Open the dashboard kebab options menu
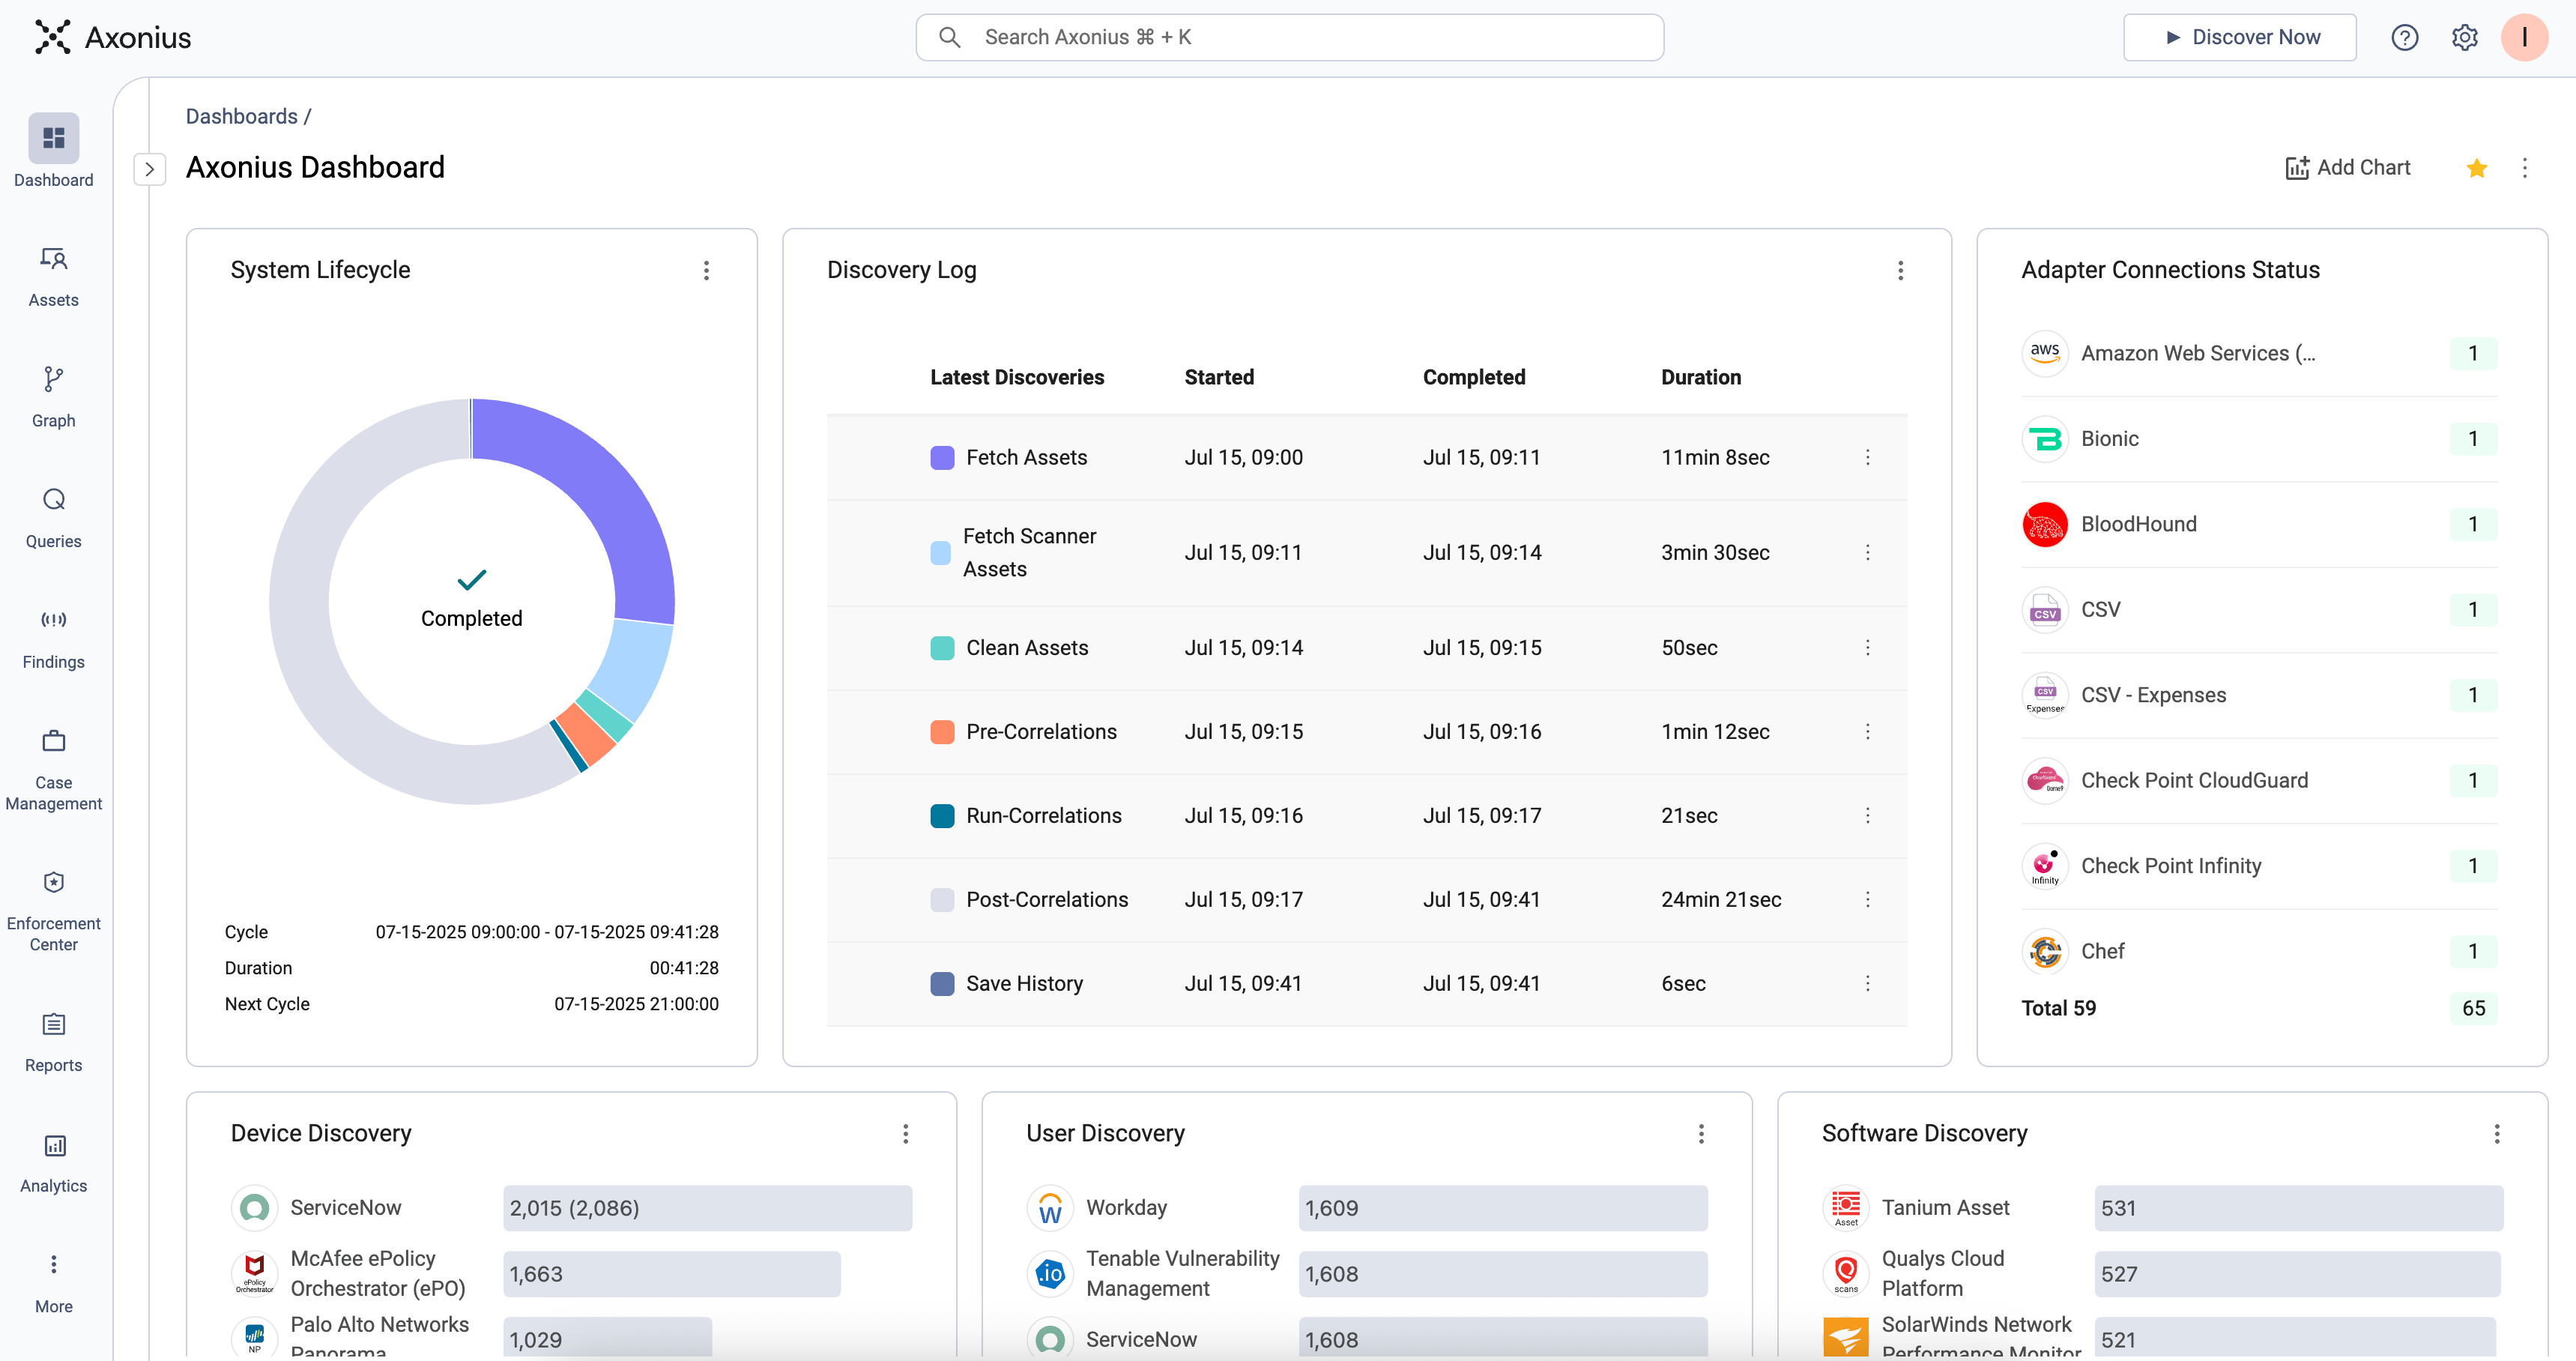Viewport: 2576px width, 1361px height. [2524, 168]
